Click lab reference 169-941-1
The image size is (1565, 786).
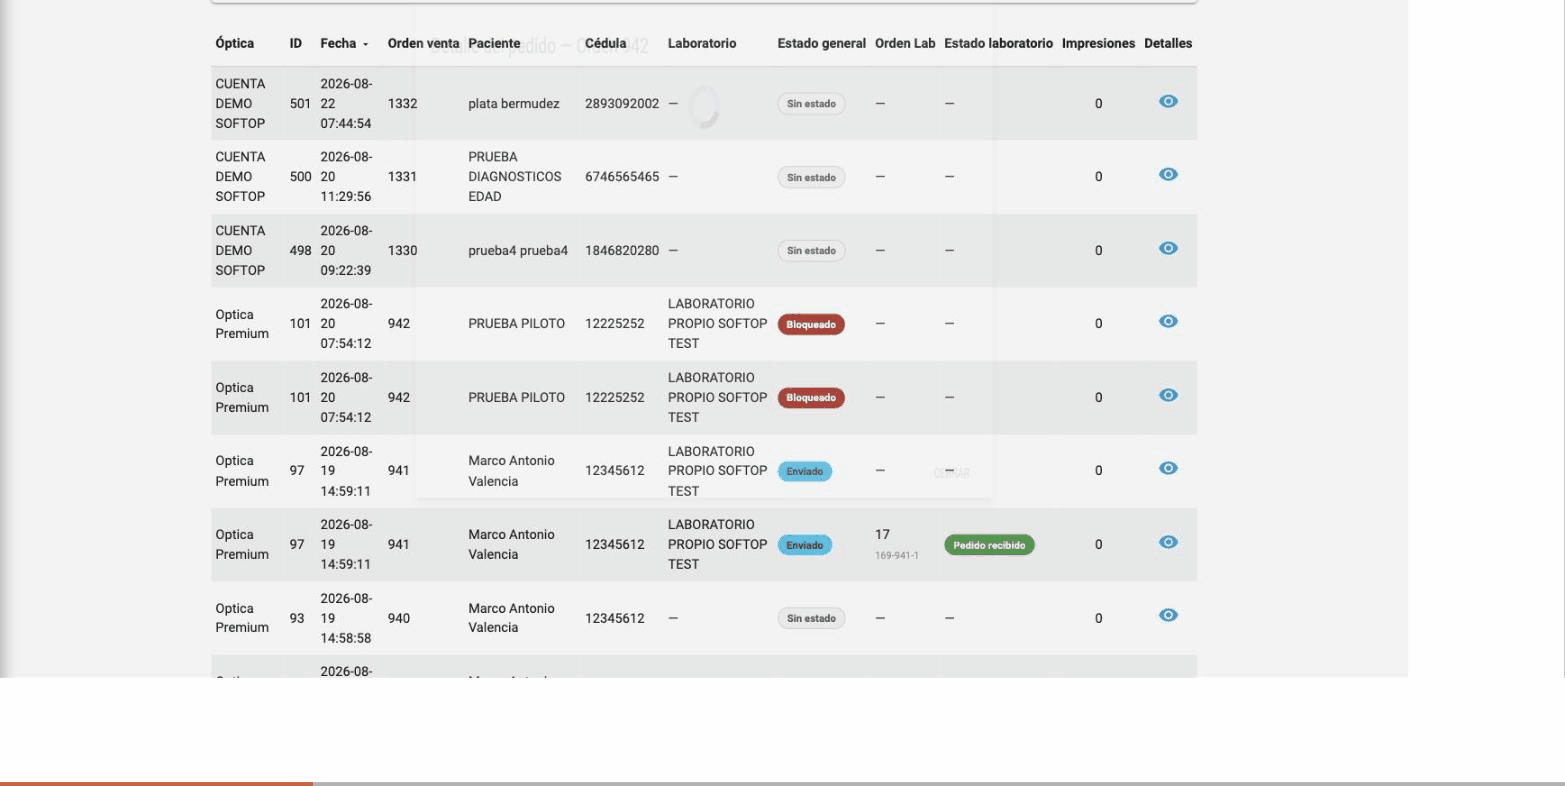click(897, 556)
